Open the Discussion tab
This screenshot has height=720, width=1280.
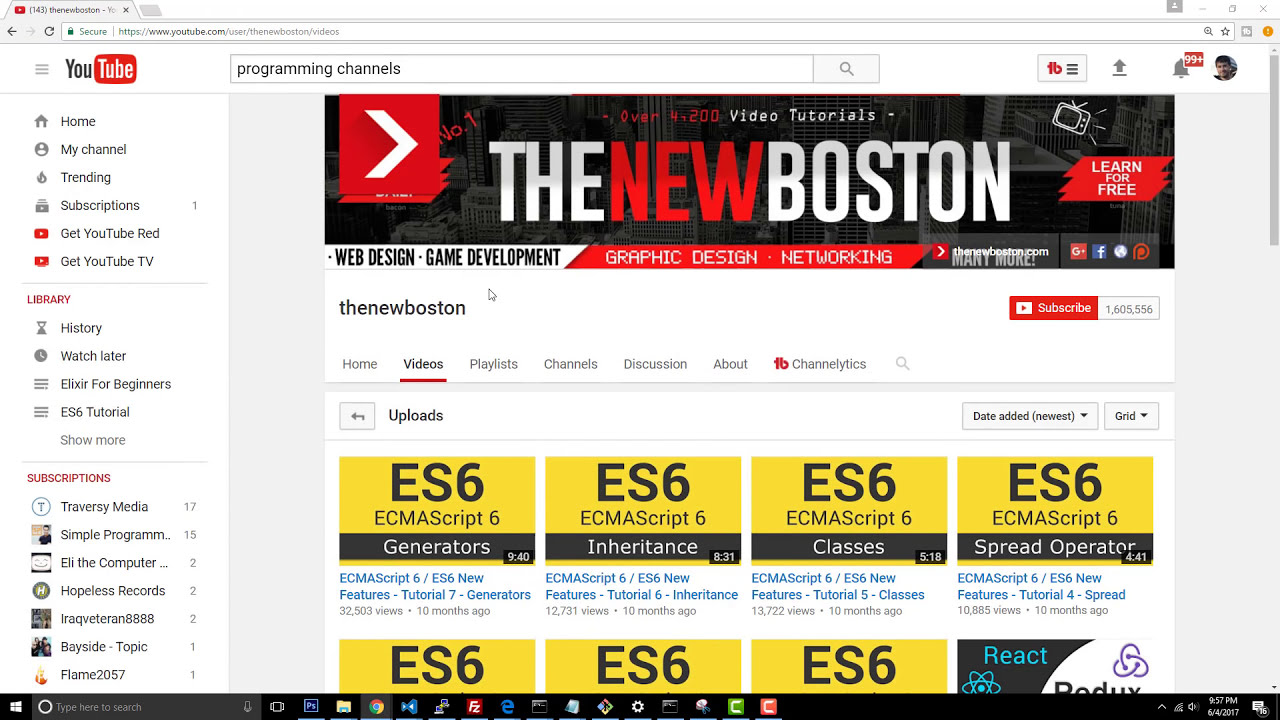point(655,364)
